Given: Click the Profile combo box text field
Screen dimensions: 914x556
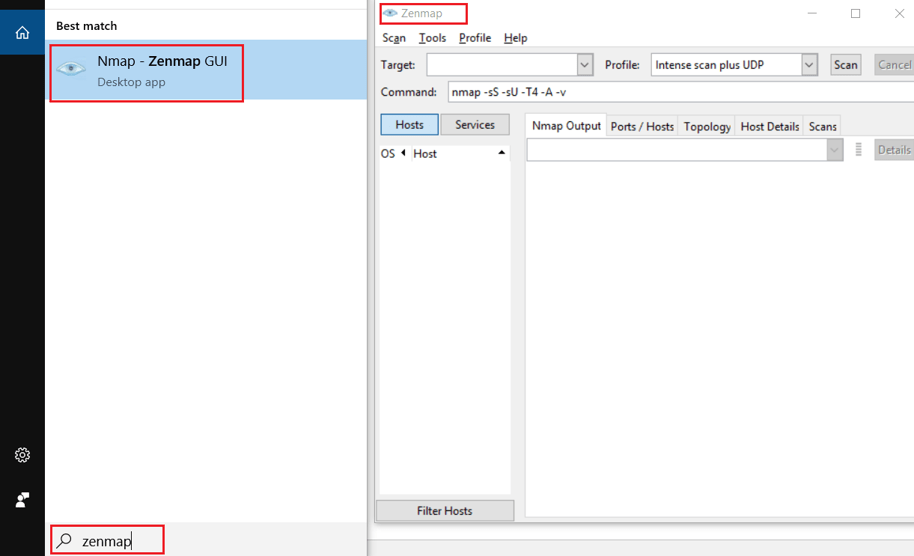Looking at the screenshot, I should click(x=726, y=65).
